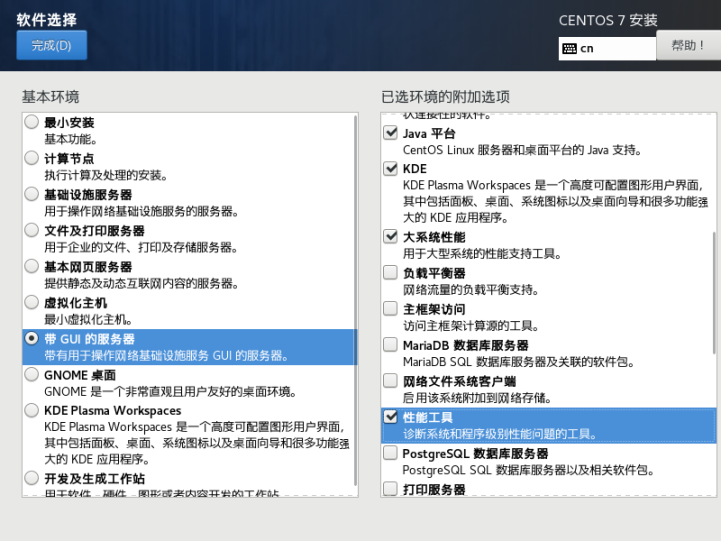
Task: Enable the 主框架访问 checkbox
Action: [x=390, y=308]
